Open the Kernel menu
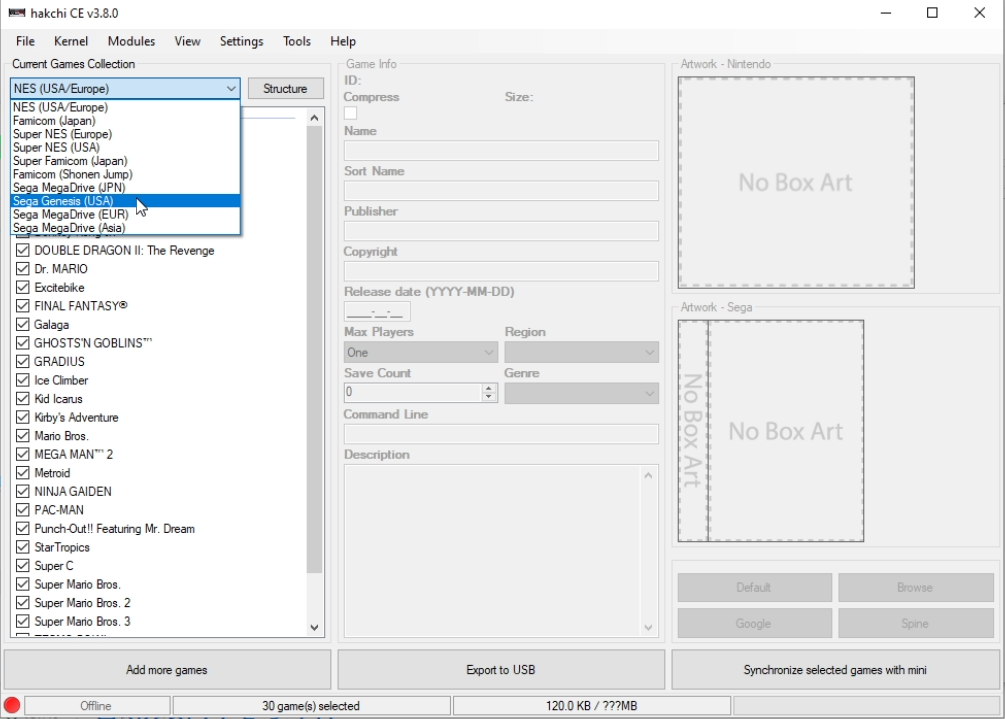Image resolution: width=1005 pixels, height=719 pixels. (71, 41)
